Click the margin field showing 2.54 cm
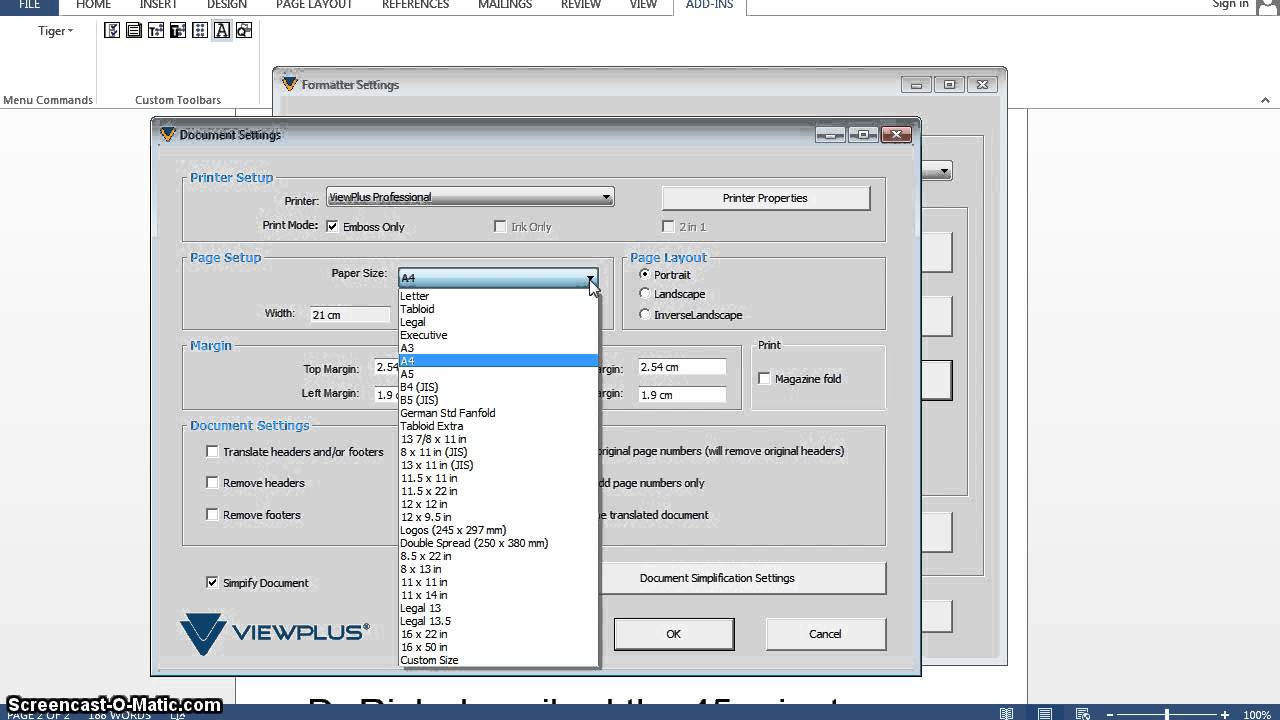 pos(681,367)
